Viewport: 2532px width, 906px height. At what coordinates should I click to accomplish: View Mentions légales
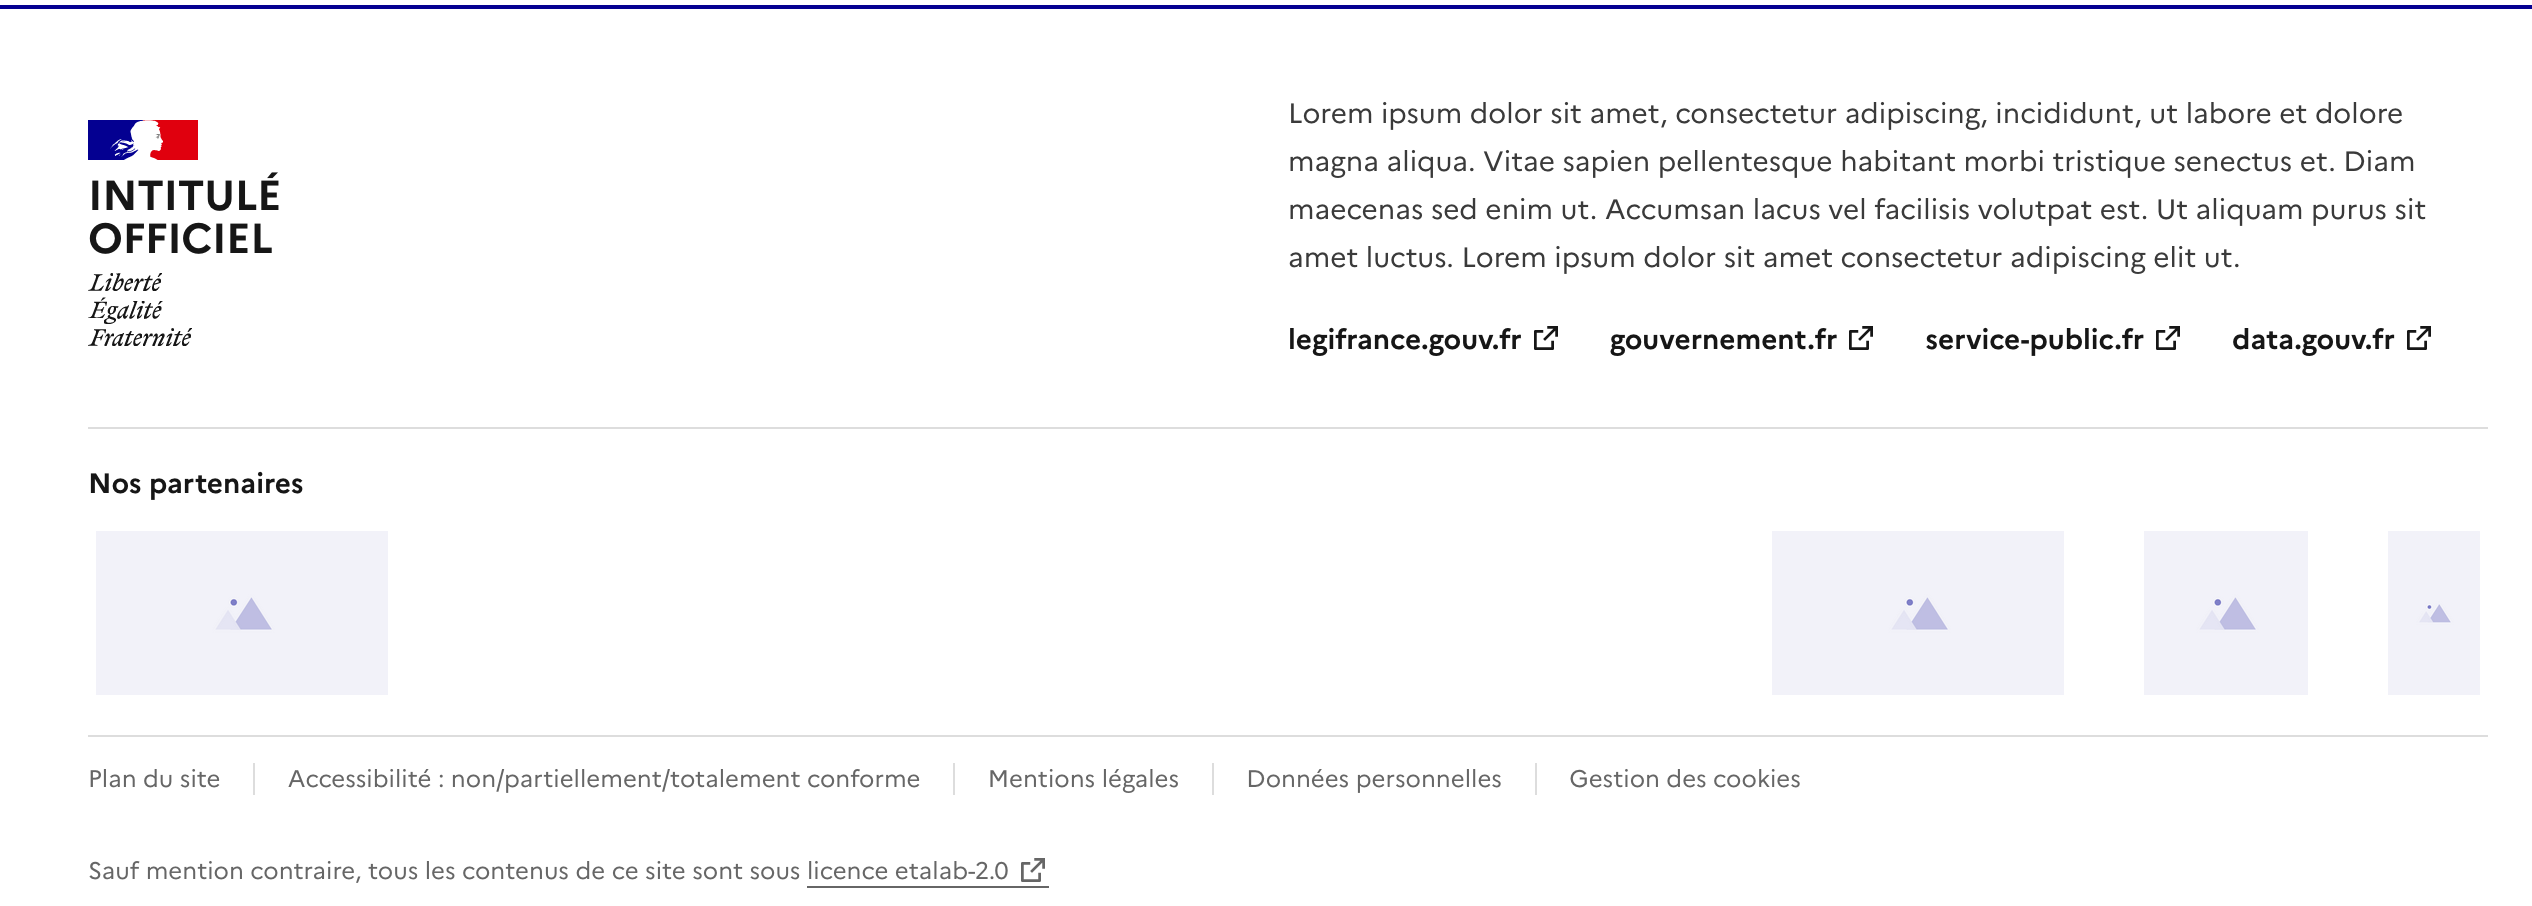point(1083,779)
